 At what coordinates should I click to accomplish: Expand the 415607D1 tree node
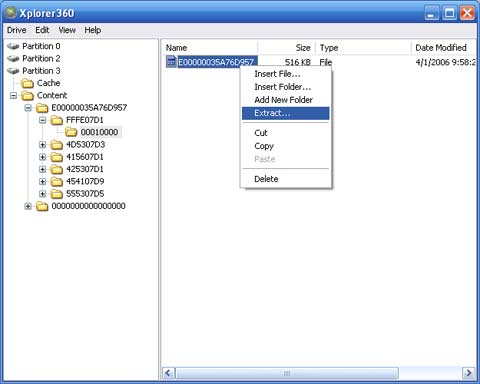pyautogui.click(x=43, y=157)
